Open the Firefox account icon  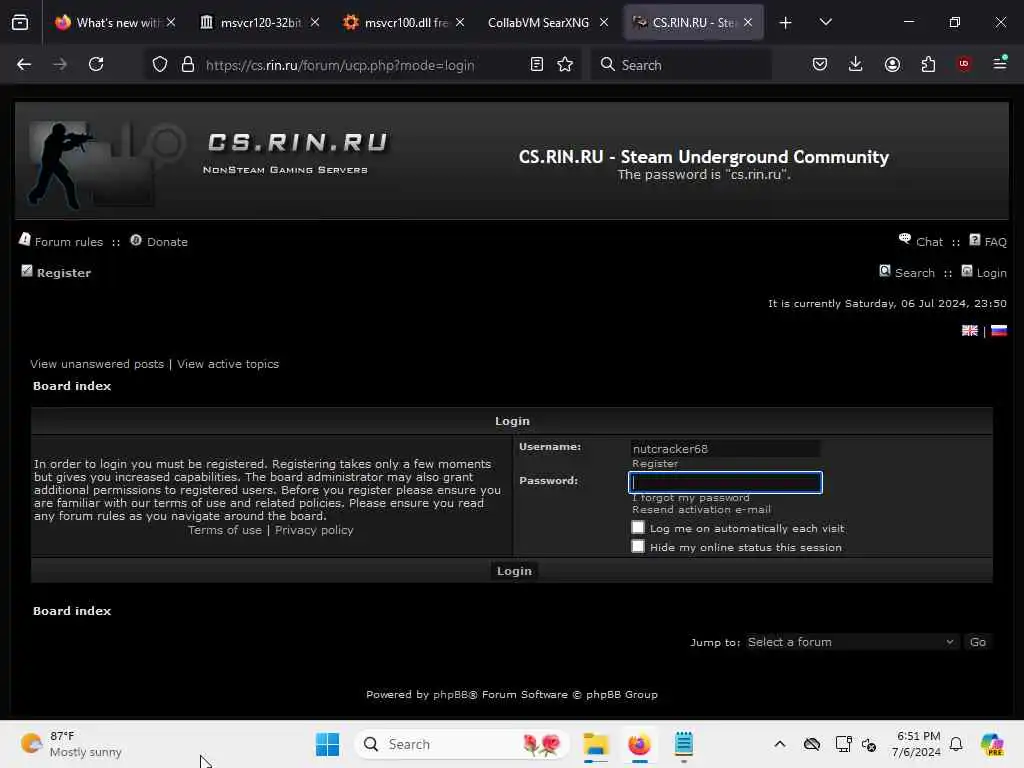(892, 64)
